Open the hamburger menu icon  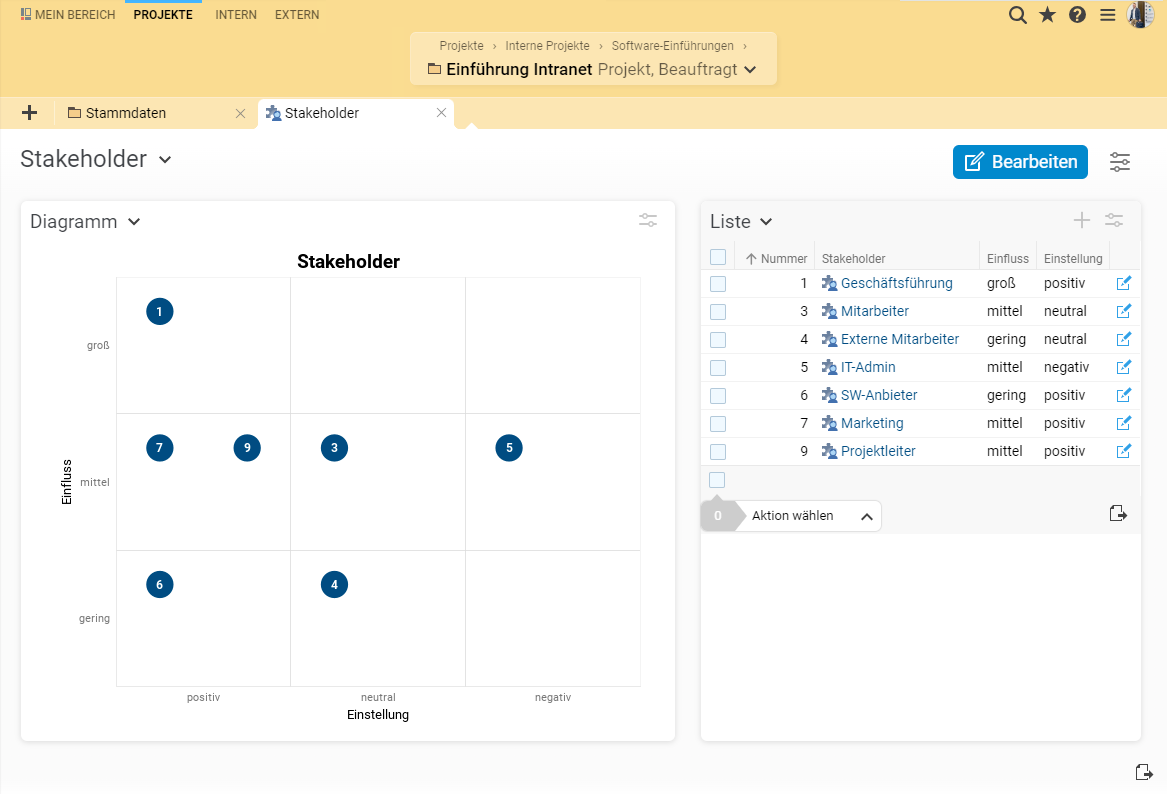click(x=1107, y=15)
